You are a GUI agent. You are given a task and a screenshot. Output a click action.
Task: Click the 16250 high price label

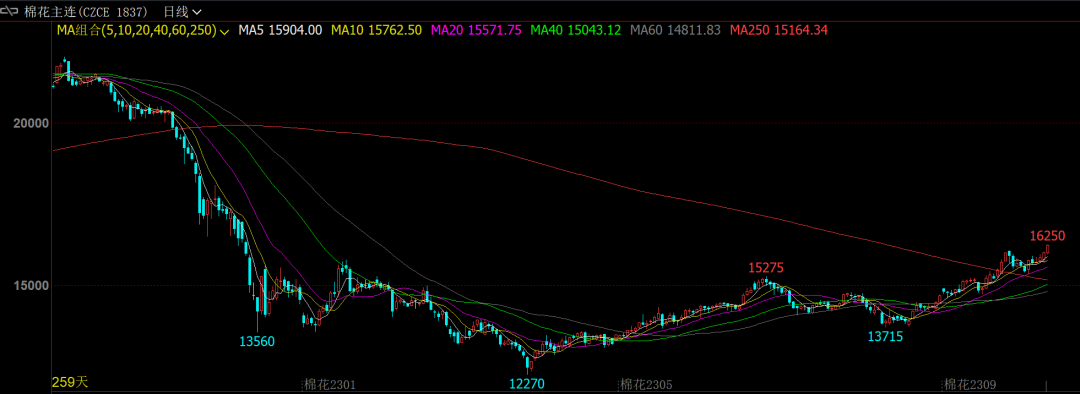1048,236
